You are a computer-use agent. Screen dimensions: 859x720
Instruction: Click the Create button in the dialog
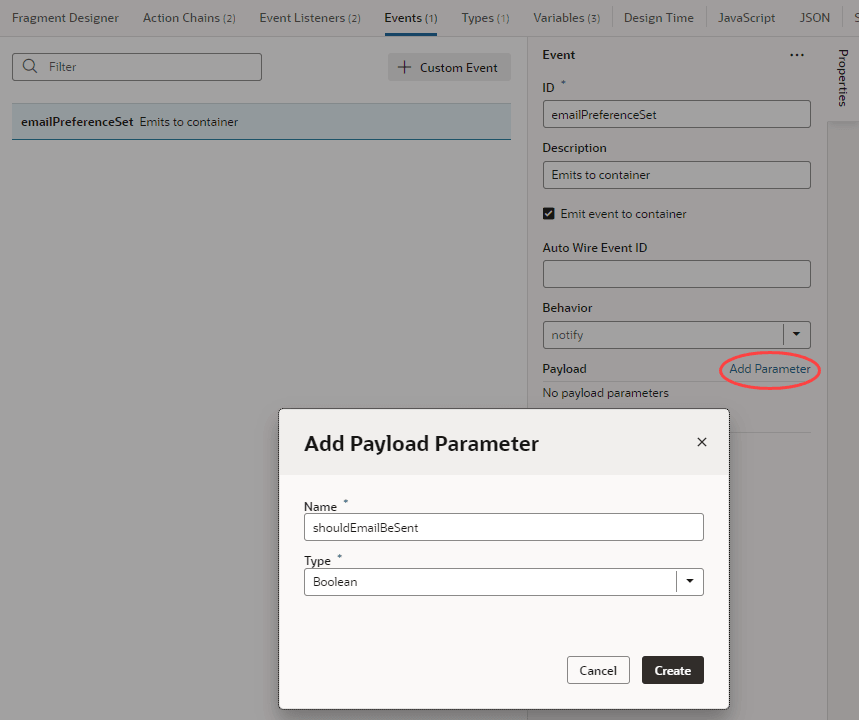672,670
